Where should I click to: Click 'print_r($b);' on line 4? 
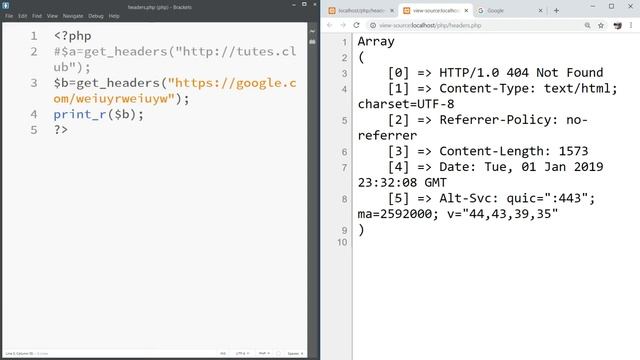99,115
